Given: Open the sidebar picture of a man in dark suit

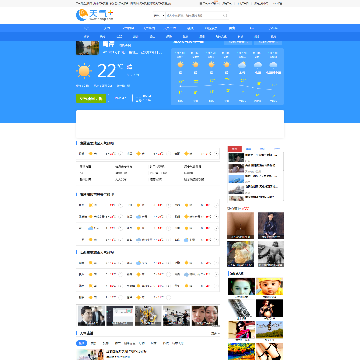Looking at the screenshot, I should point(271,225).
